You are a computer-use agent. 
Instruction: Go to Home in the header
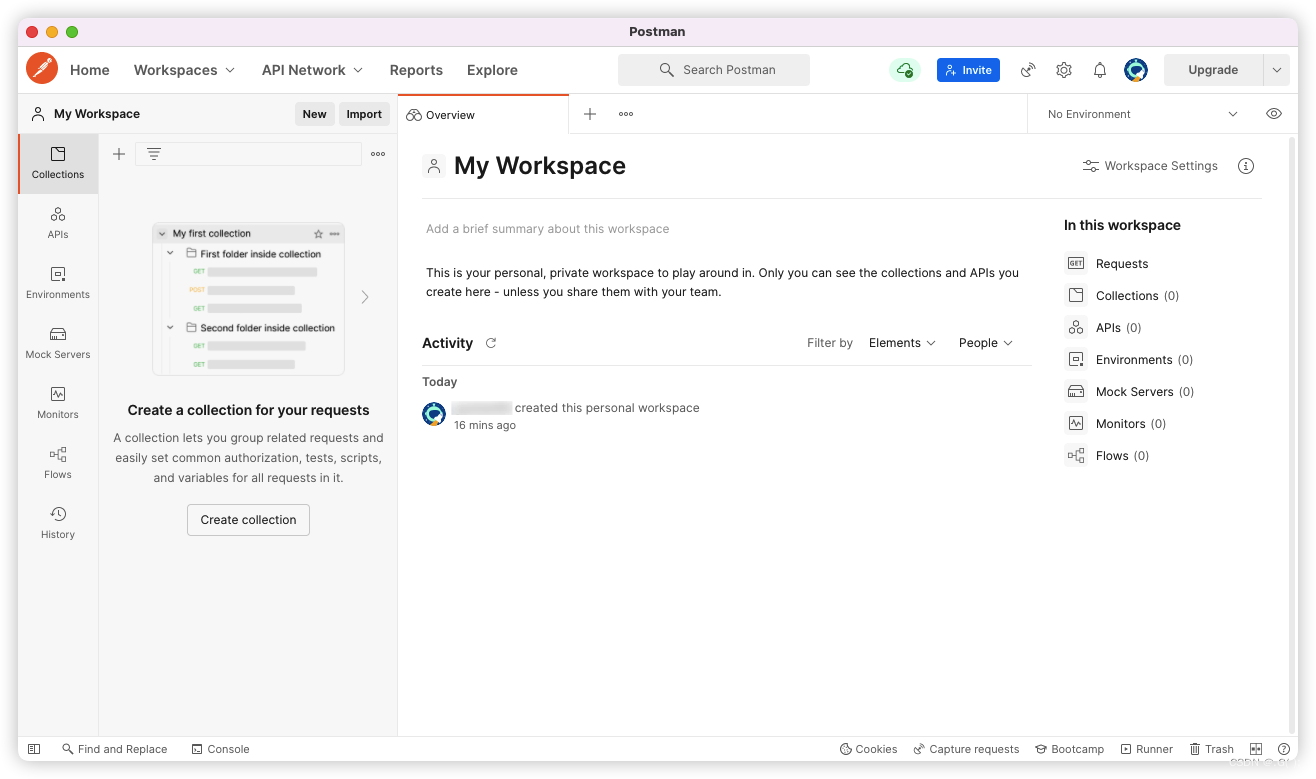click(90, 70)
